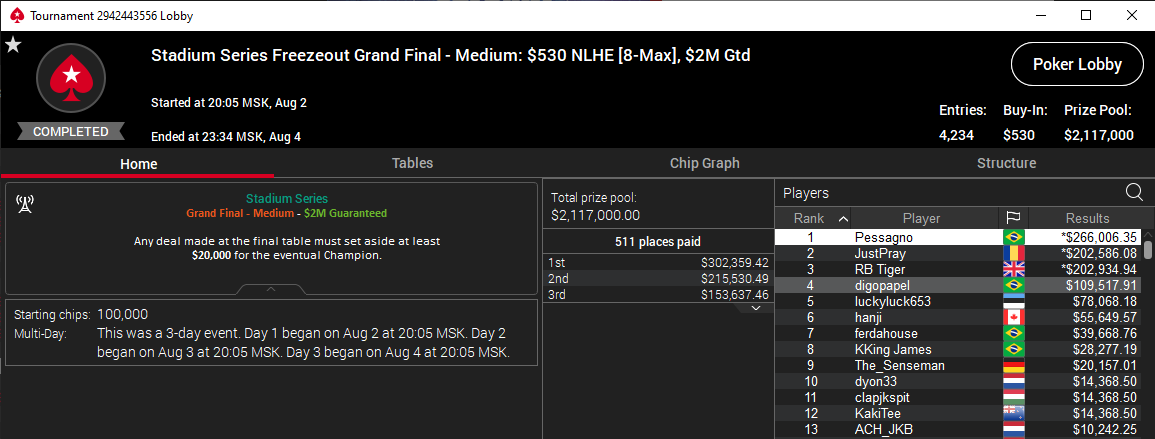The width and height of the screenshot is (1155, 439).
Task: Go to the Structure tab
Action: point(1006,163)
